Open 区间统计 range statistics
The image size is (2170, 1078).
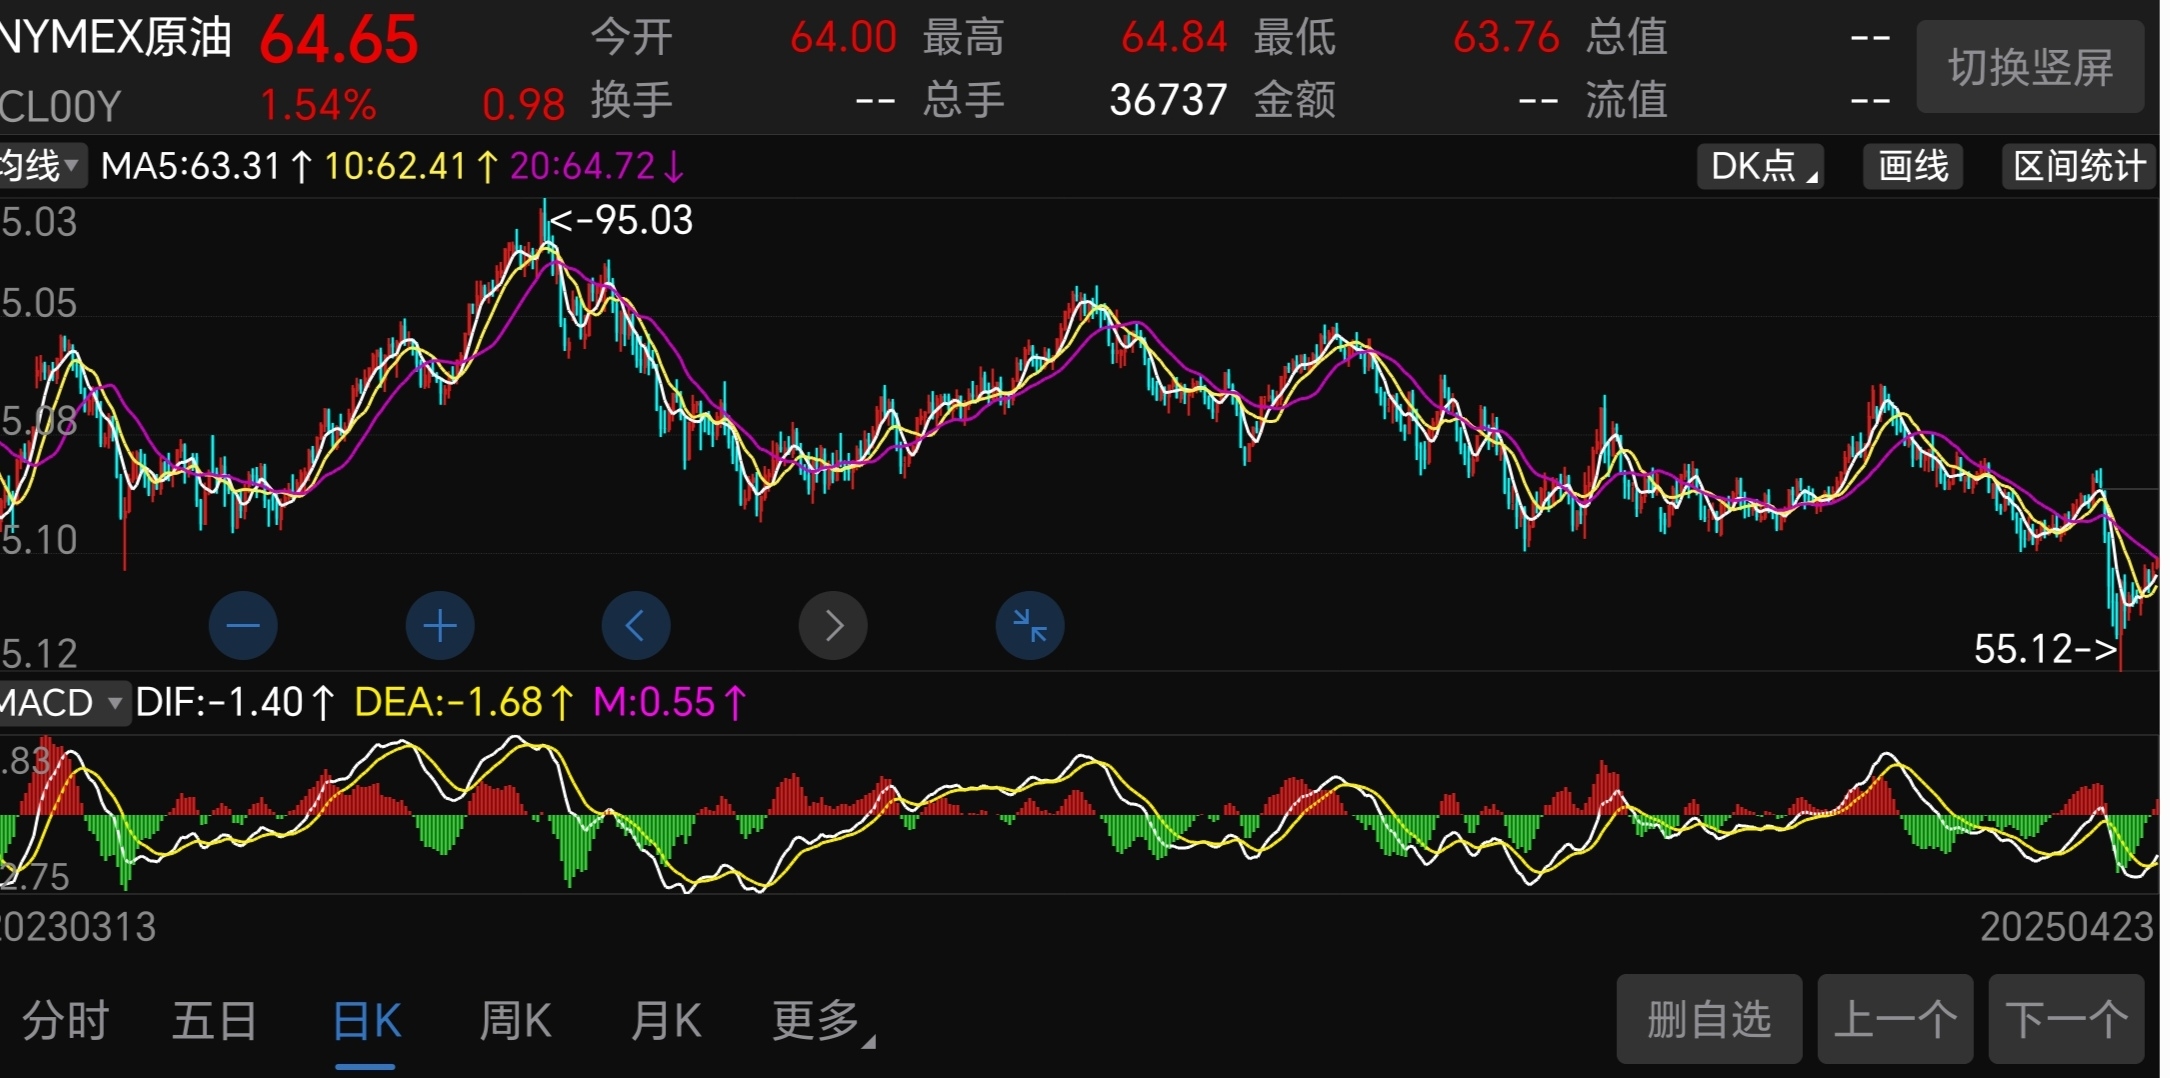coord(2079,166)
